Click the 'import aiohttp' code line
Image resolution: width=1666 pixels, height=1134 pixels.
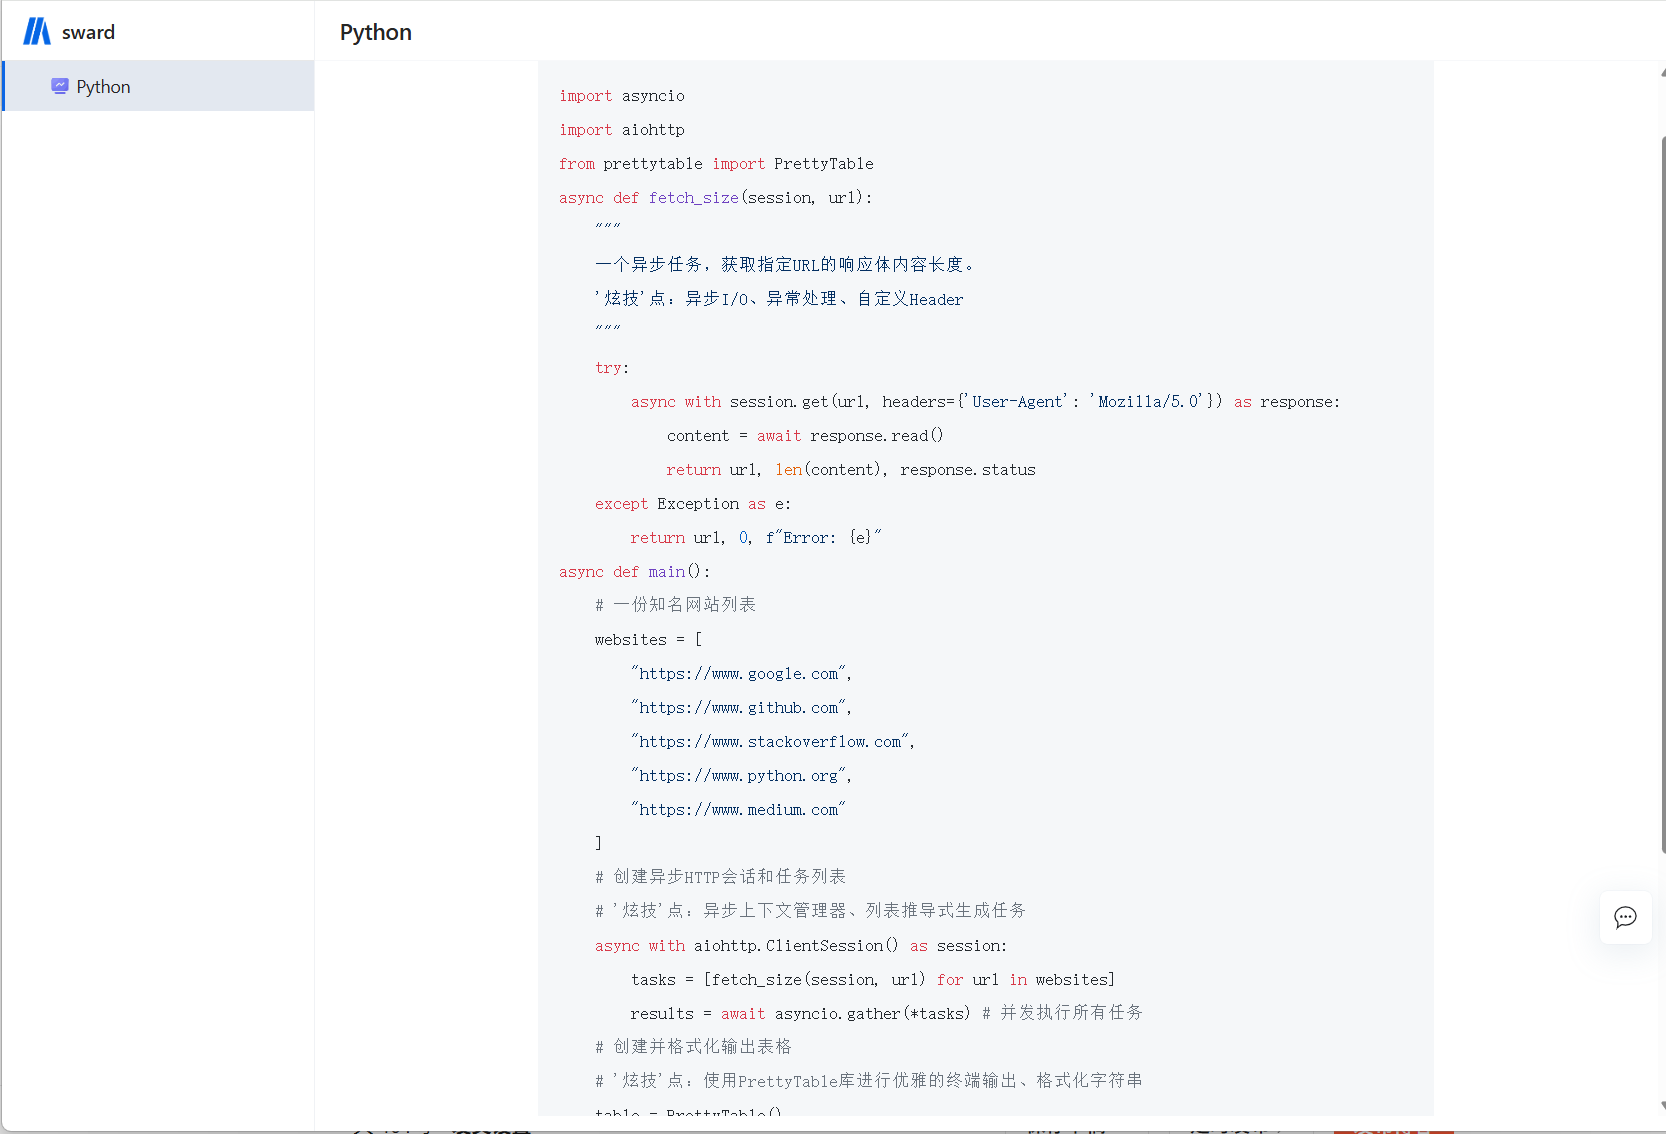point(622,130)
